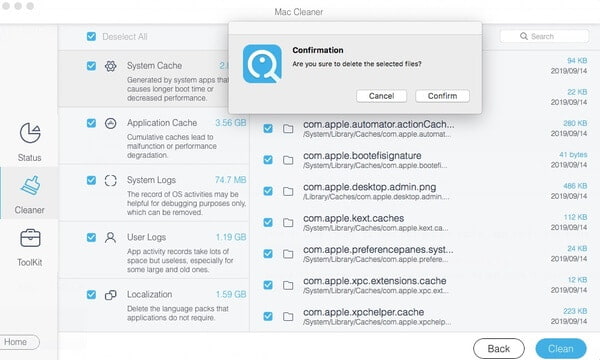600x360 pixels.
Task: Cancel the deletion confirmation dialog
Action: pos(381,96)
